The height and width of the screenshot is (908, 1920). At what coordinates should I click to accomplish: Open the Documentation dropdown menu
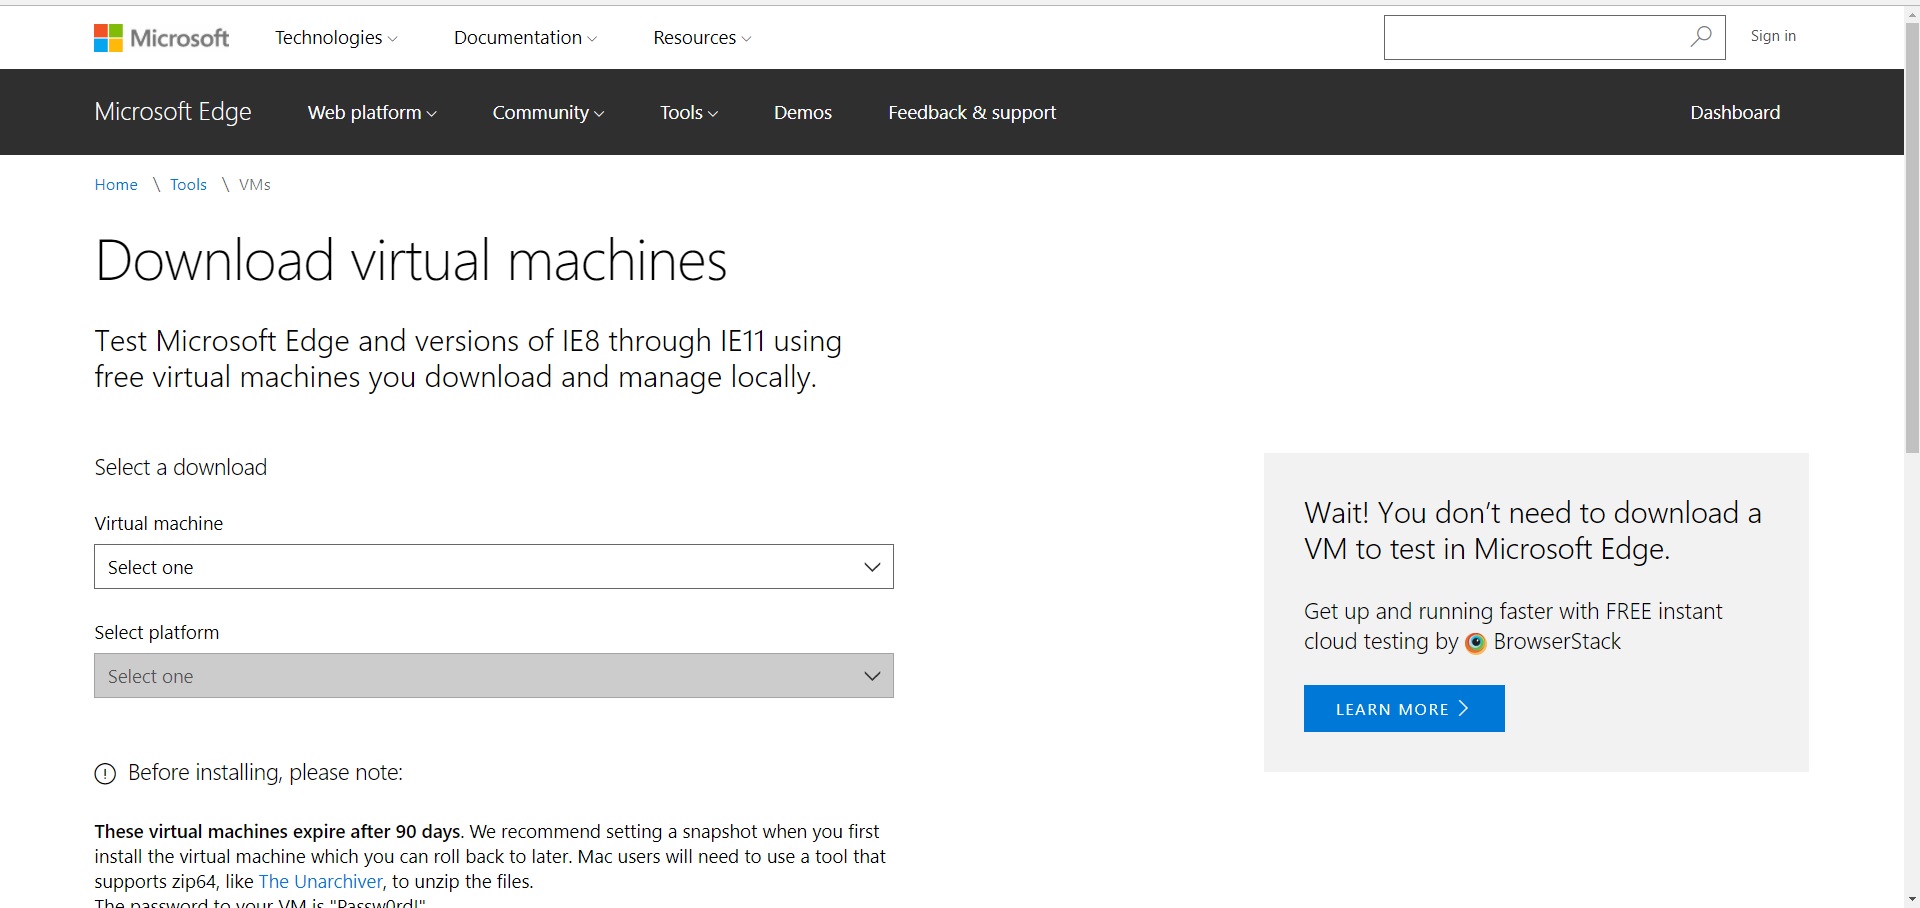(x=525, y=38)
